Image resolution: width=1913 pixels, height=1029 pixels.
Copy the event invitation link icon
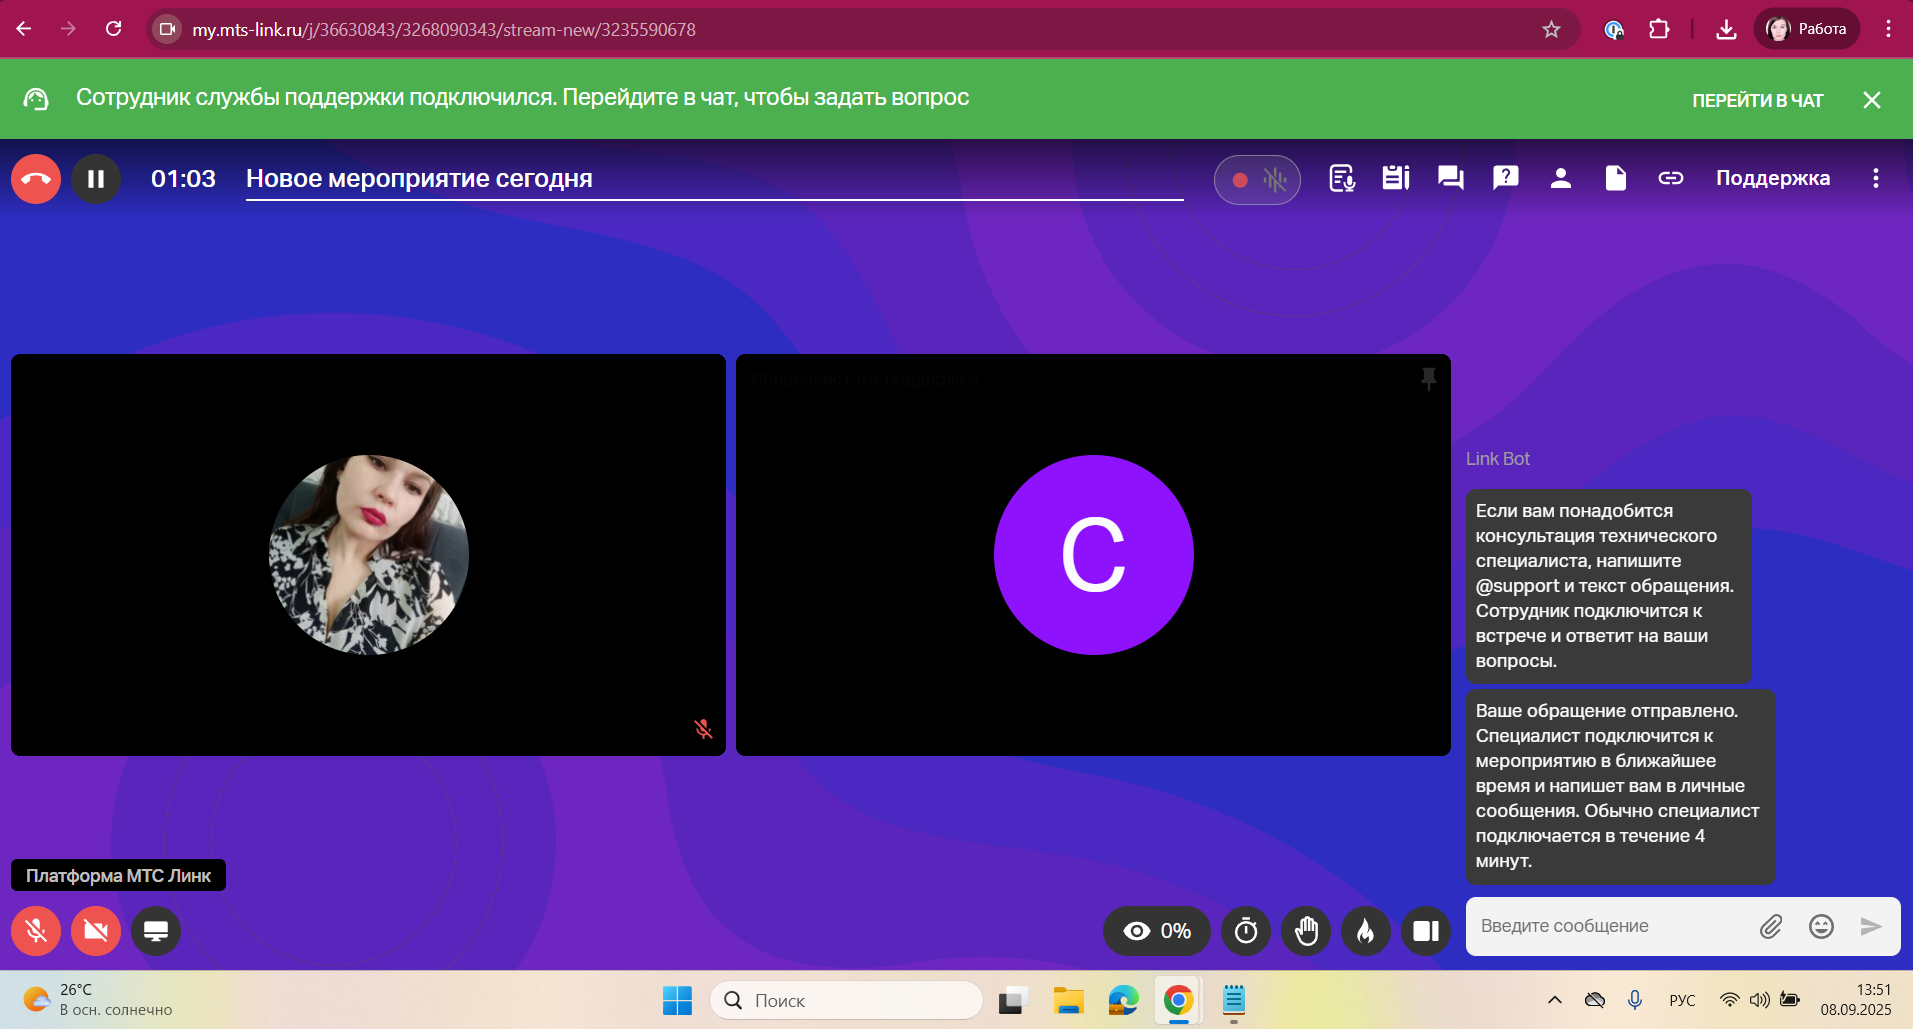point(1670,178)
